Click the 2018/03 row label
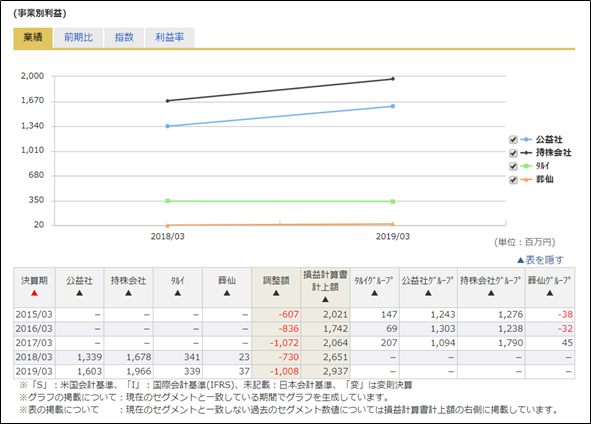The width and height of the screenshot is (591, 424). pyautogui.click(x=34, y=357)
